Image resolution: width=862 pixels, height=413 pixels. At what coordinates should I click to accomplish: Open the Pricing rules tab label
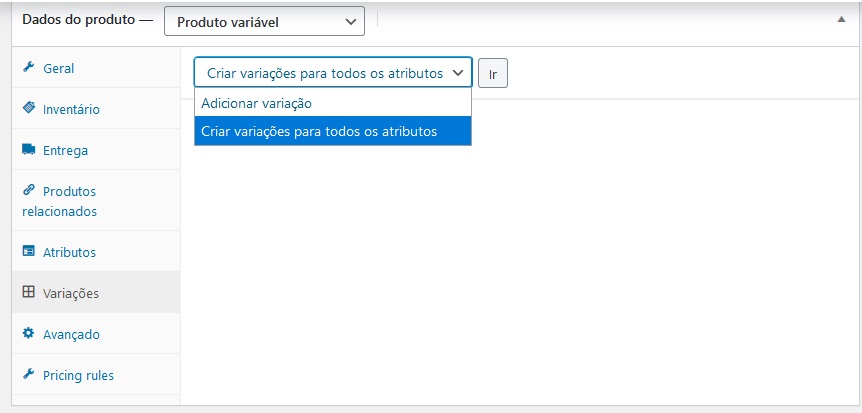[79, 376]
